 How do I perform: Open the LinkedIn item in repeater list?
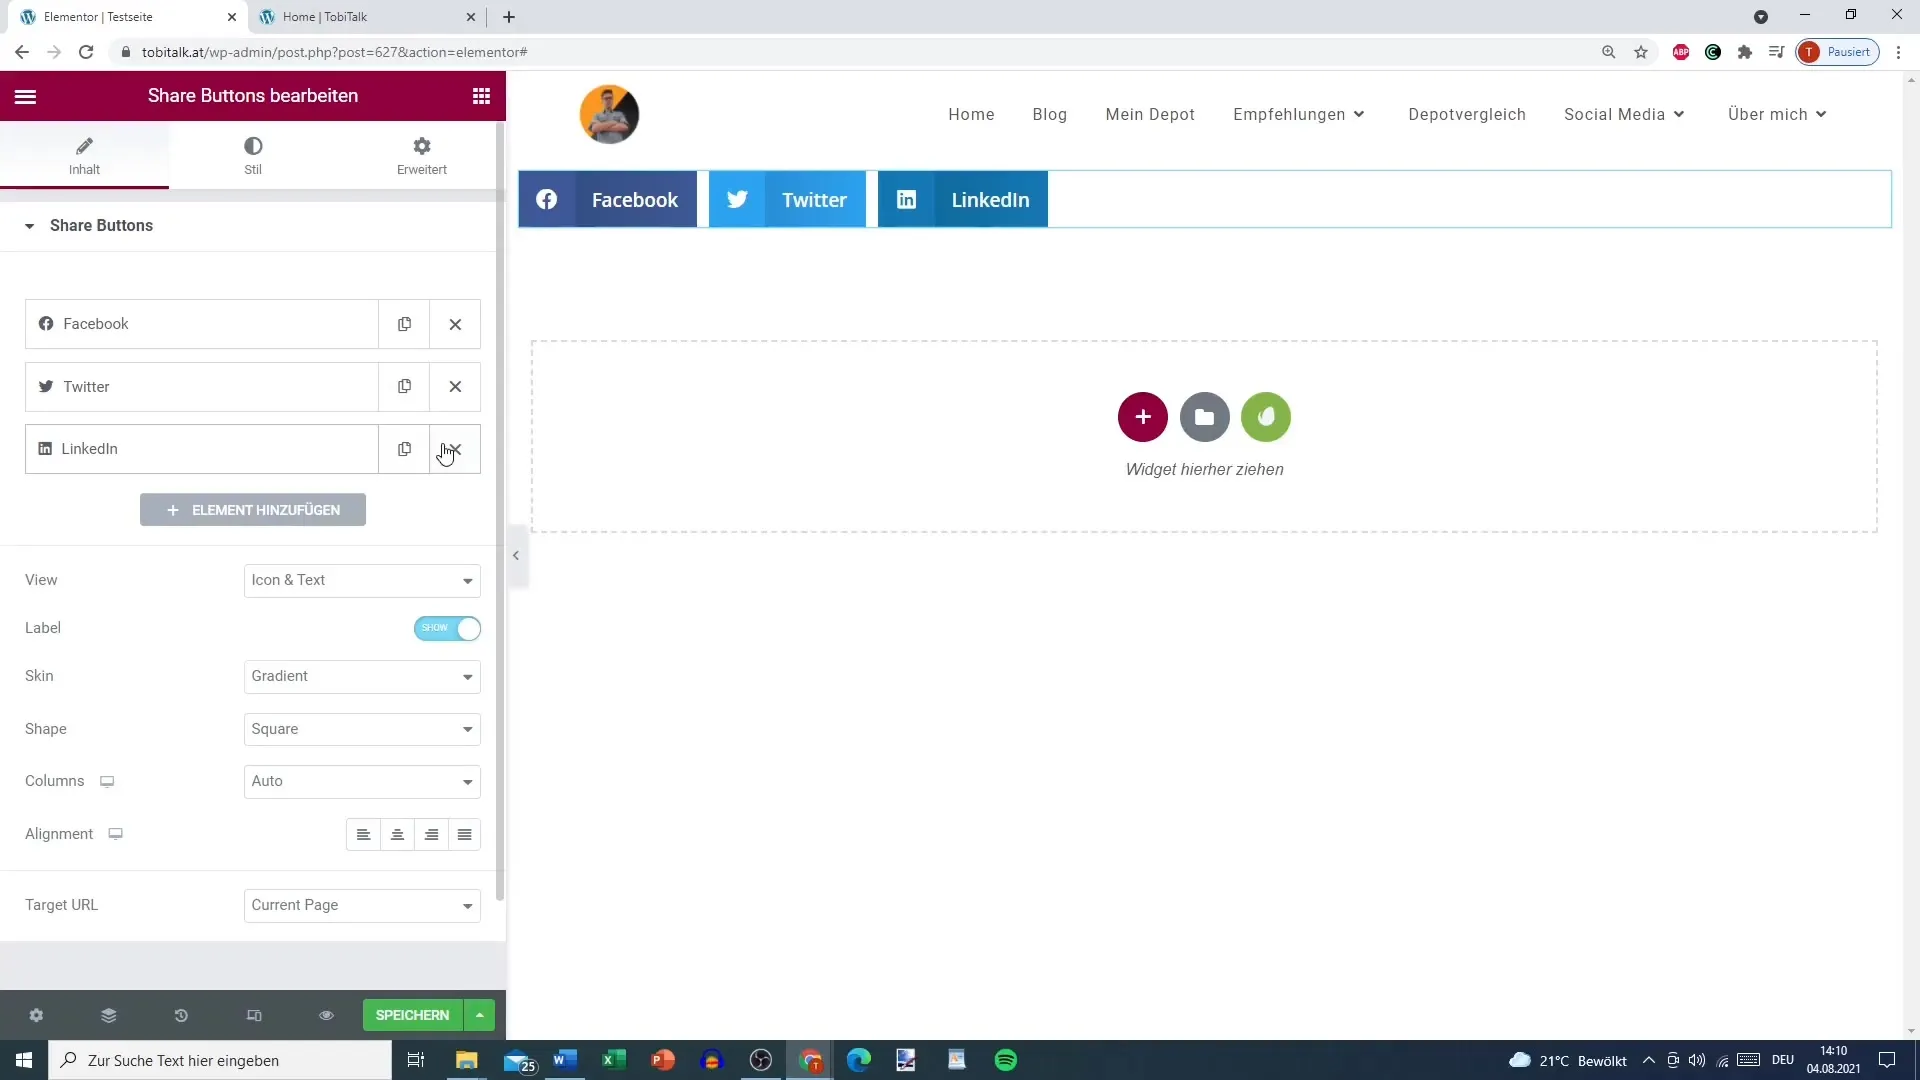(x=202, y=449)
